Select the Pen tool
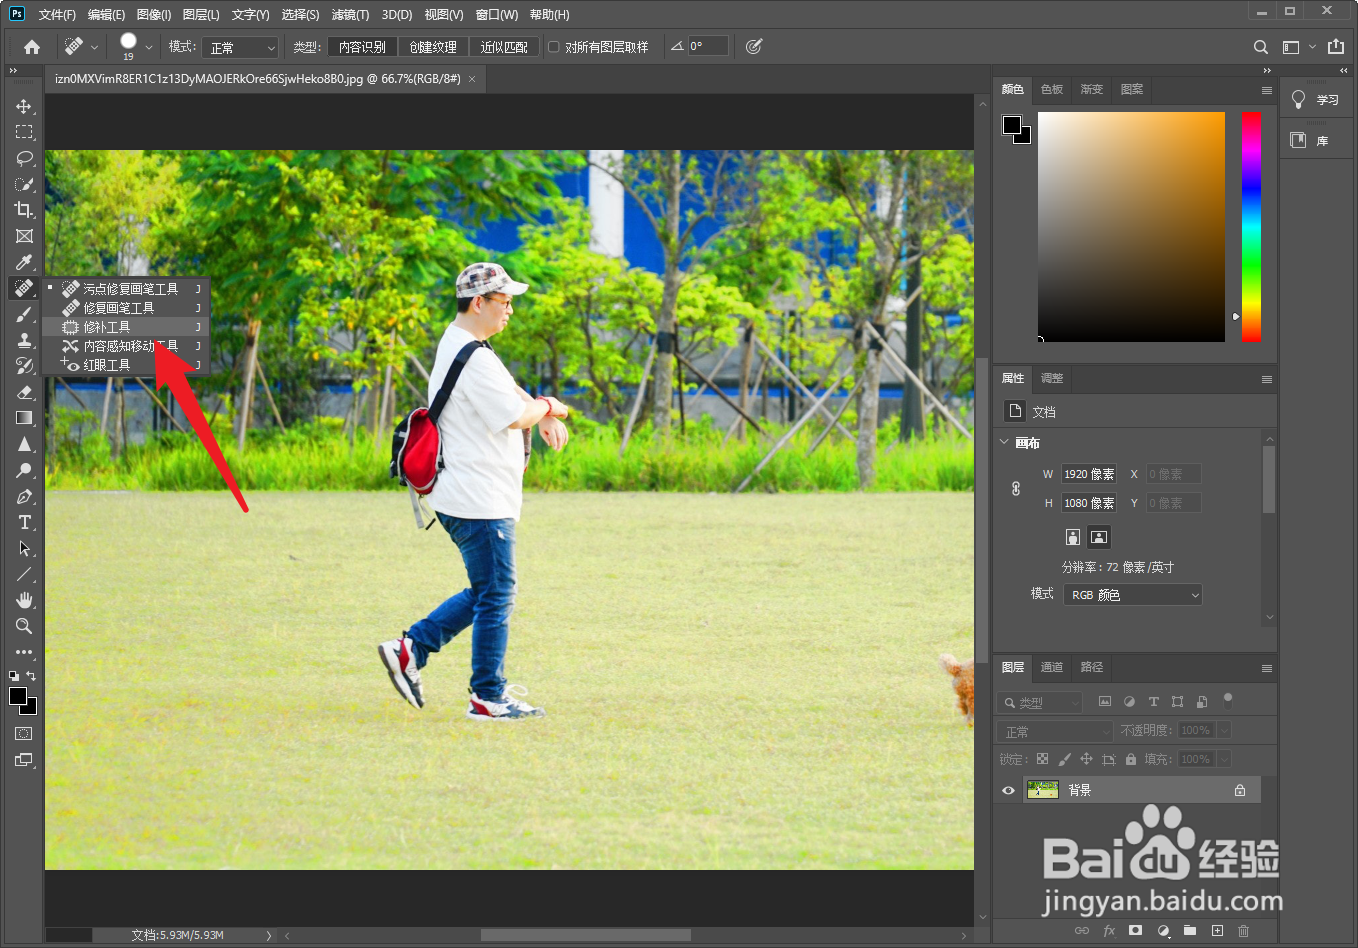Image resolution: width=1358 pixels, height=948 pixels. click(24, 496)
